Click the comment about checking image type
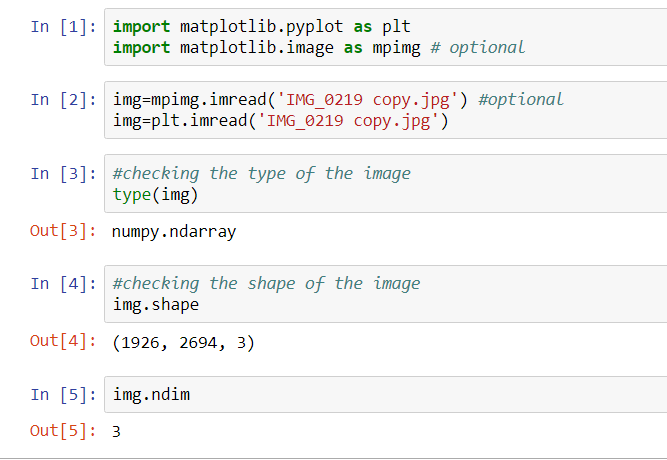 pyautogui.click(x=262, y=174)
